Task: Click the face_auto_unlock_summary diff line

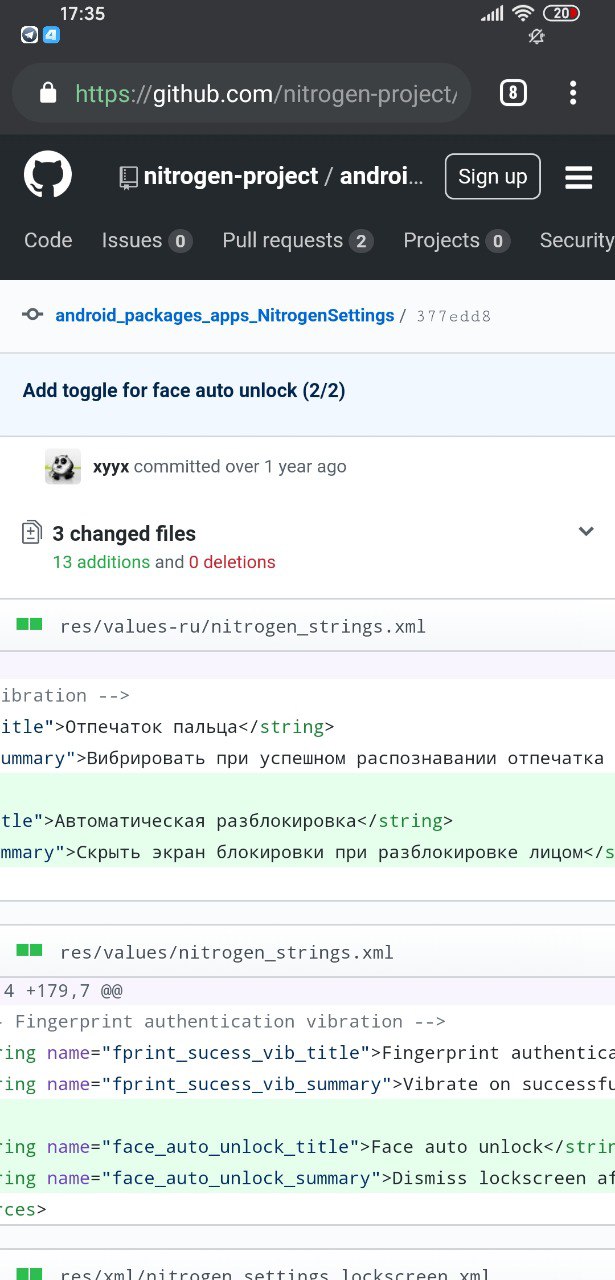Action: (307, 1178)
